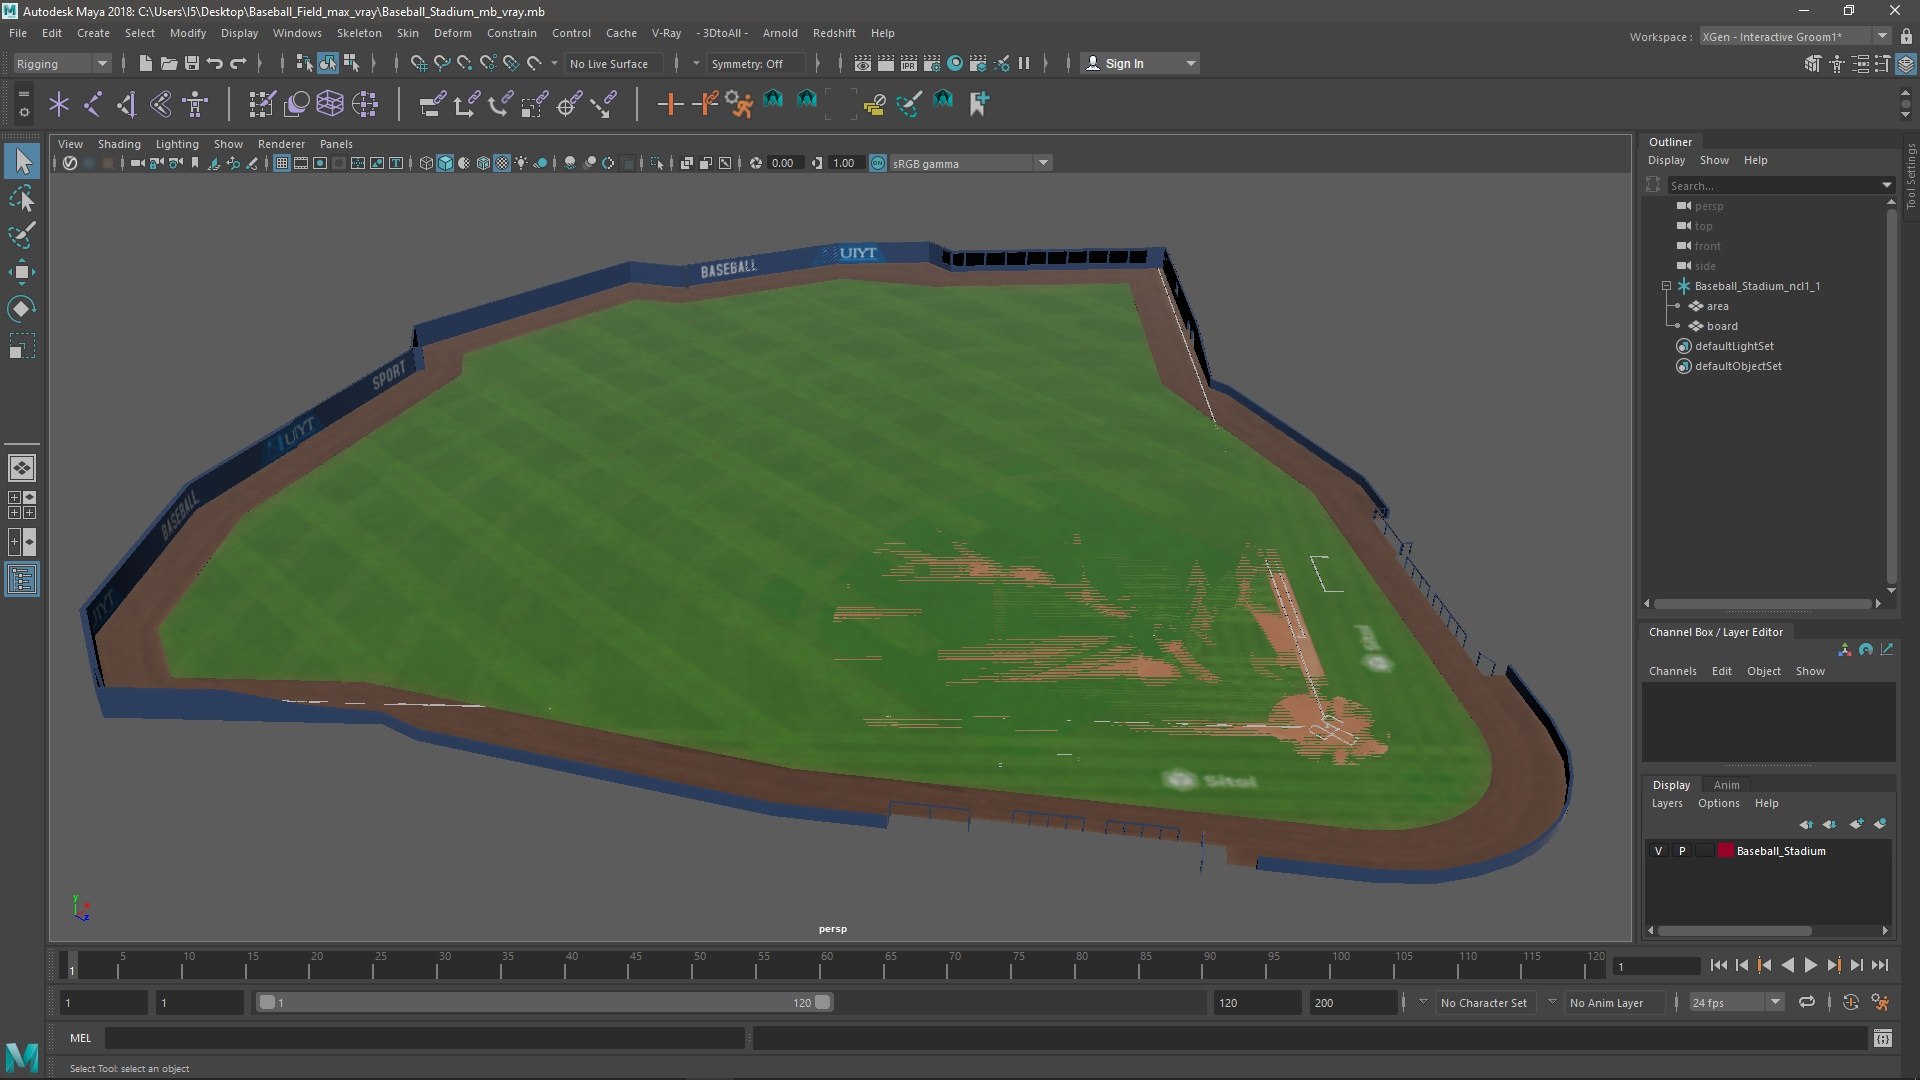The height and width of the screenshot is (1080, 1920).
Task: Click the Save Scene disk icon
Action: click(x=192, y=63)
